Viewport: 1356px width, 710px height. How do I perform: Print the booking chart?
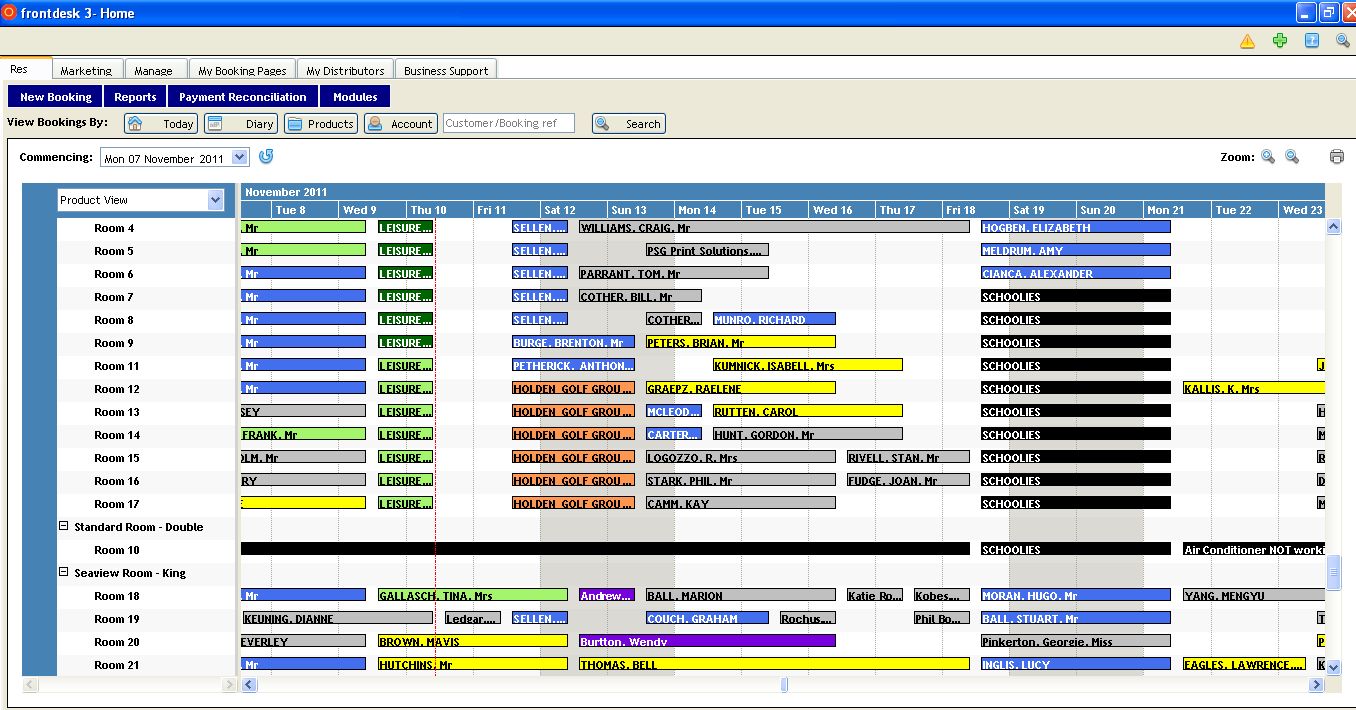(1337, 157)
